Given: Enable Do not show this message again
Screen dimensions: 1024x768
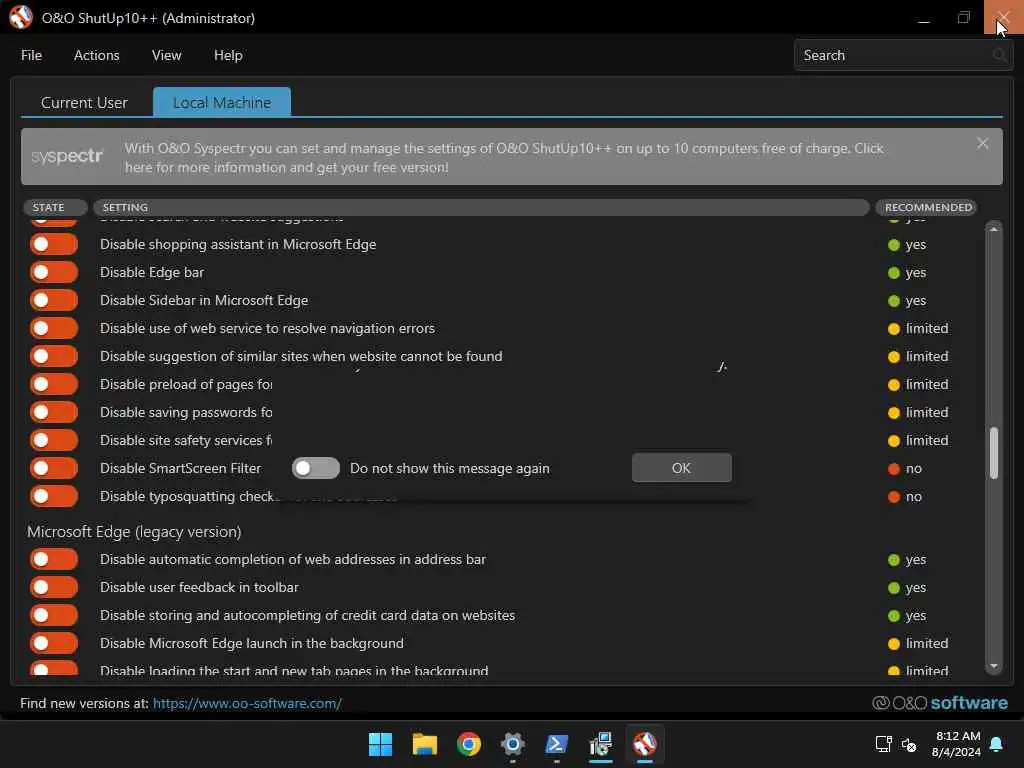Looking at the screenshot, I should [315, 468].
